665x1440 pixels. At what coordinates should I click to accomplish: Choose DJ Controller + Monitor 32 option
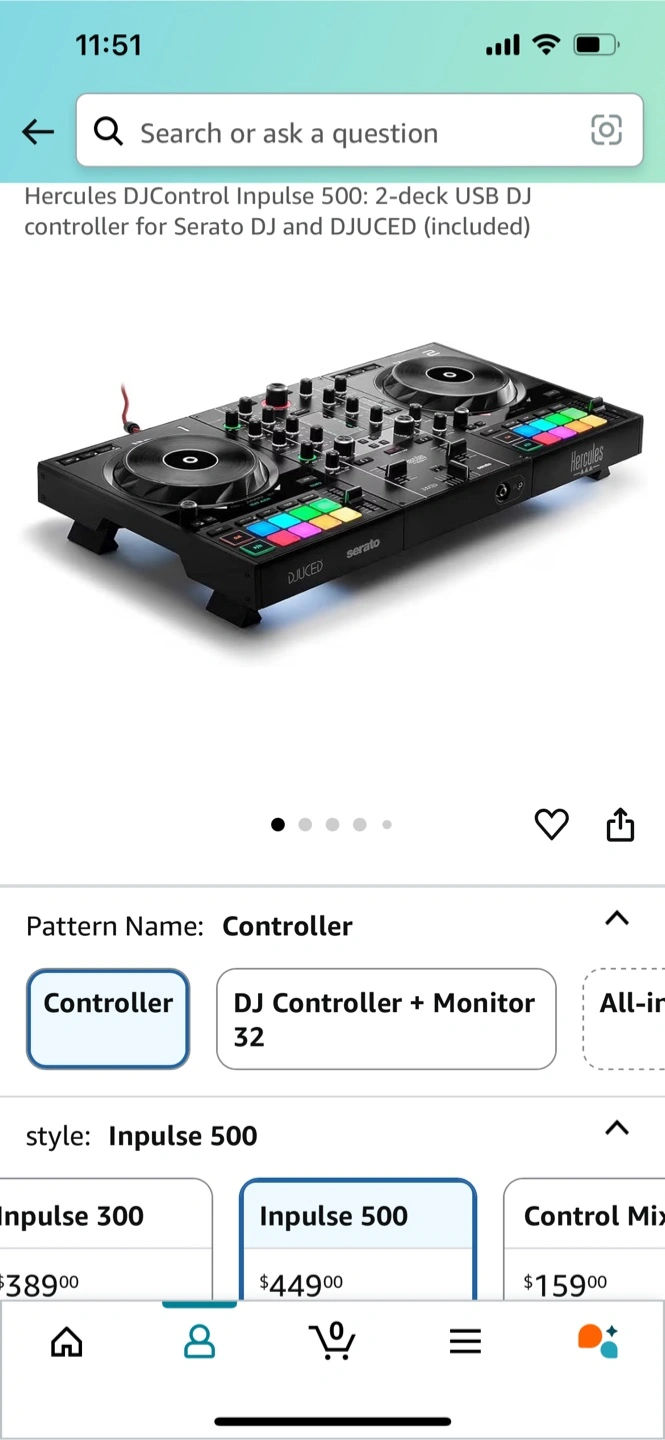386,1018
